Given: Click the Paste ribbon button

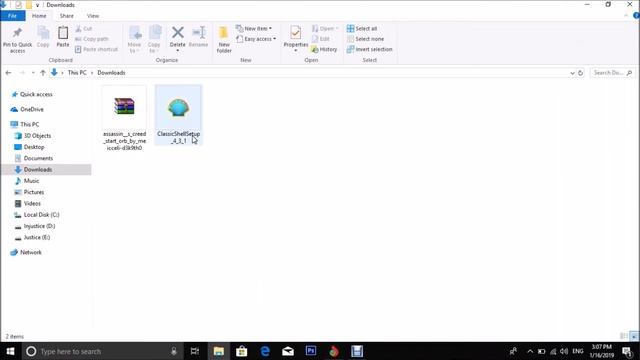Looking at the screenshot, I should pos(63,37).
